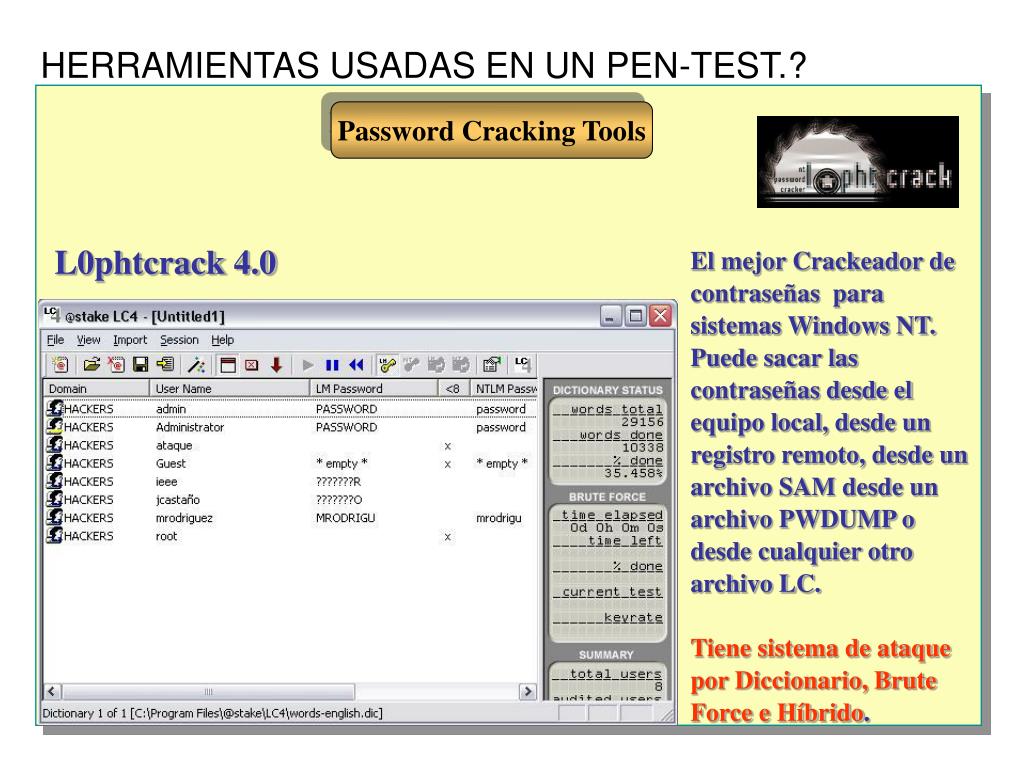Image resolution: width=1024 pixels, height=768 pixels.
Task: Open the View menu
Action: [x=89, y=340]
